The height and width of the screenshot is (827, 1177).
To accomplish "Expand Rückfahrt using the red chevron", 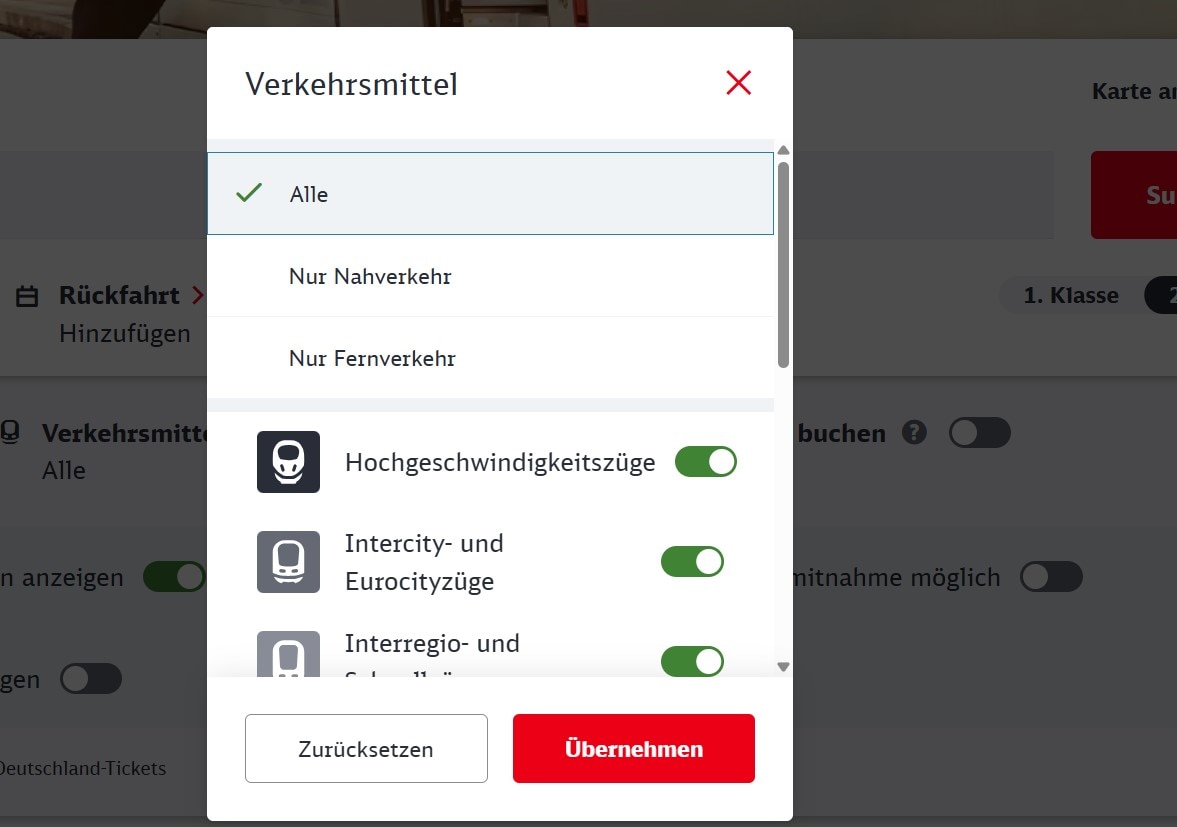I will click(x=197, y=295).
